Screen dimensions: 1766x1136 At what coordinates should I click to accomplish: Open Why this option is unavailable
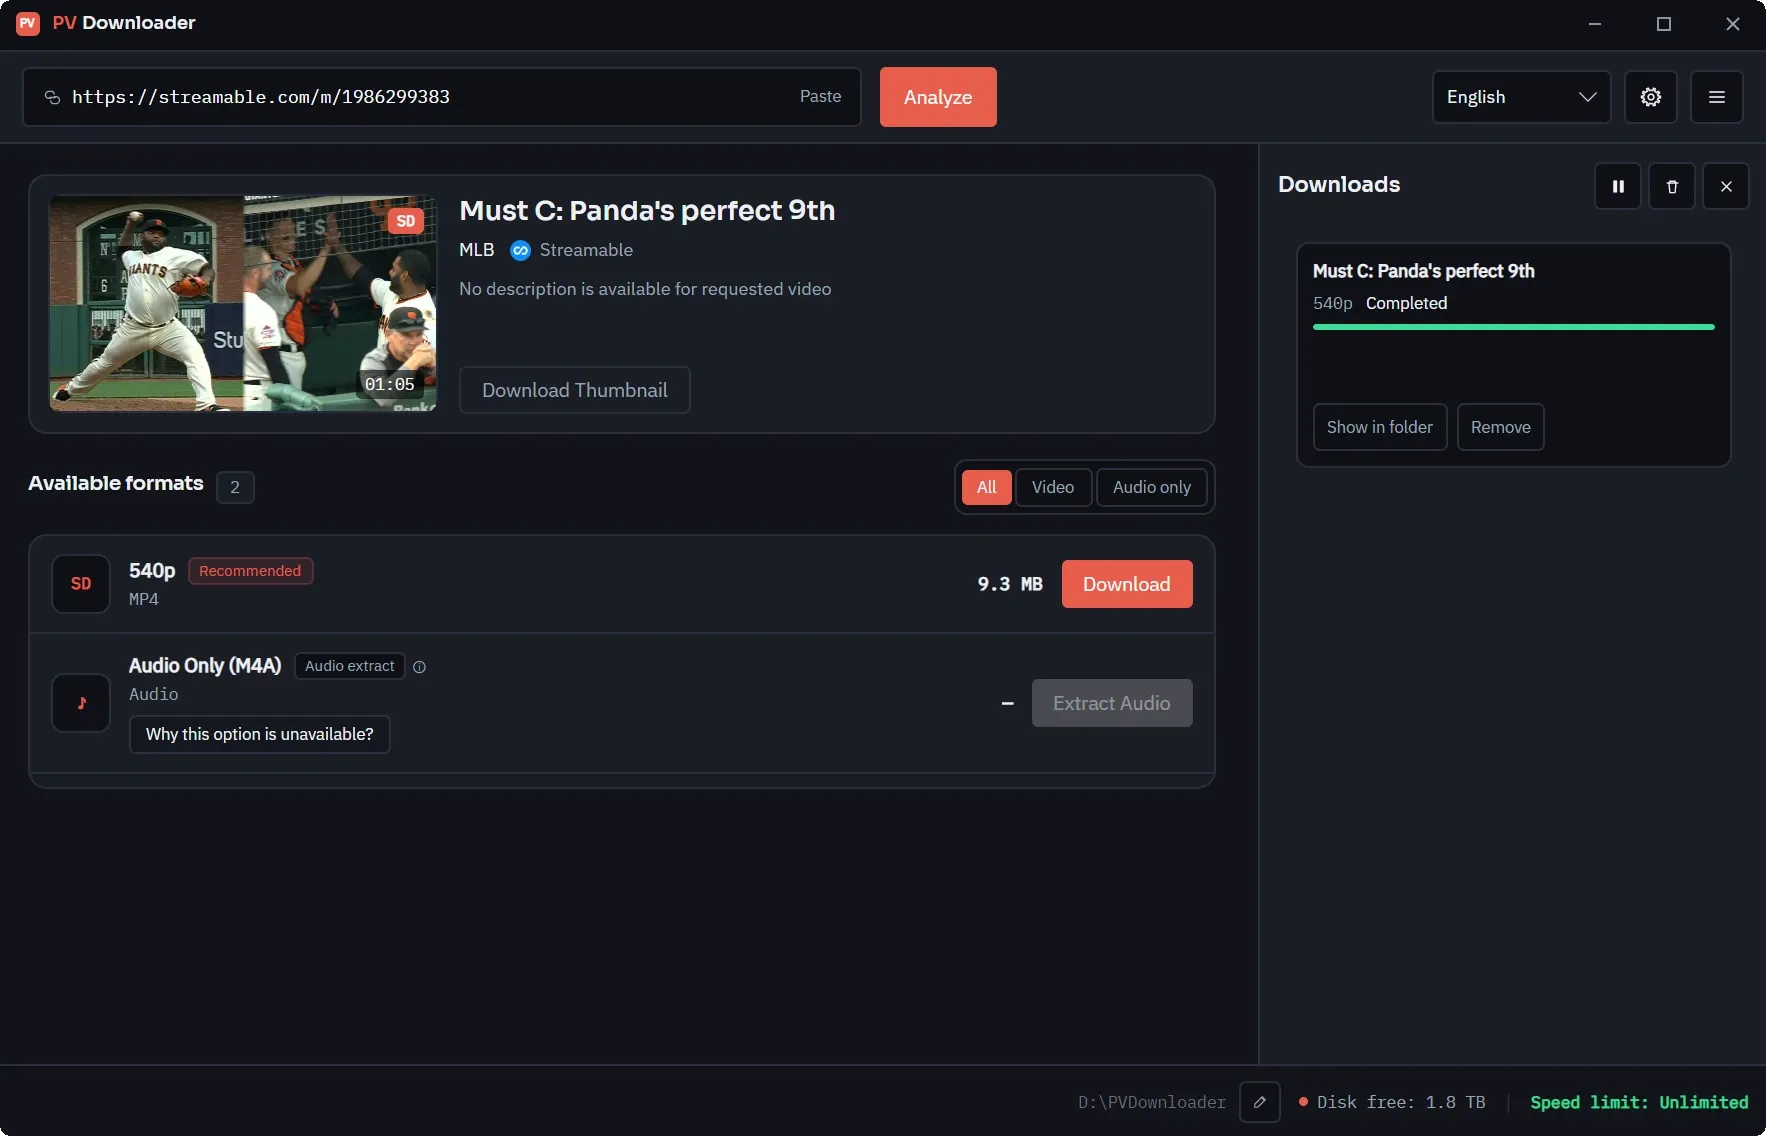(260, 734)
